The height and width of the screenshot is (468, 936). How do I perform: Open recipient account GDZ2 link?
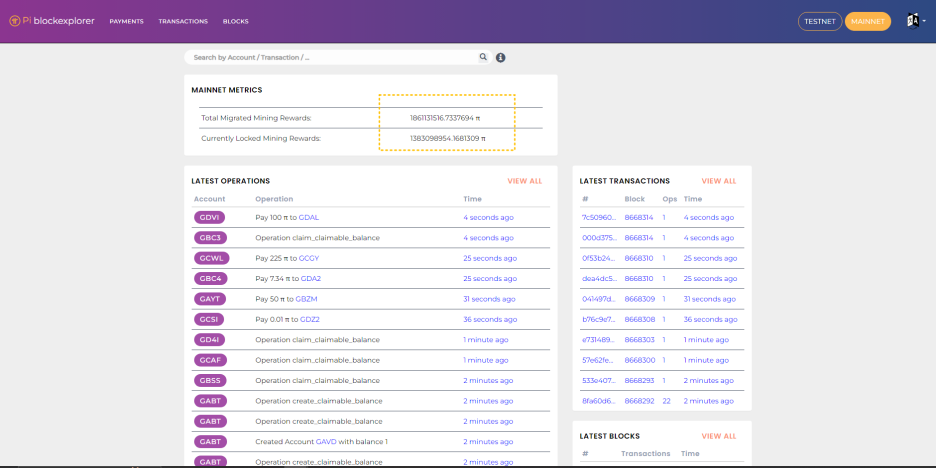tap(310, 319)
